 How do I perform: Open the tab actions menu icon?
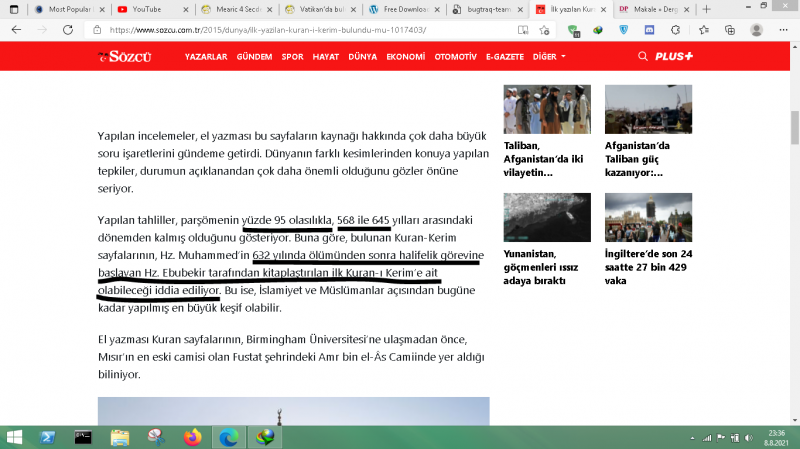tap(14, 9)
